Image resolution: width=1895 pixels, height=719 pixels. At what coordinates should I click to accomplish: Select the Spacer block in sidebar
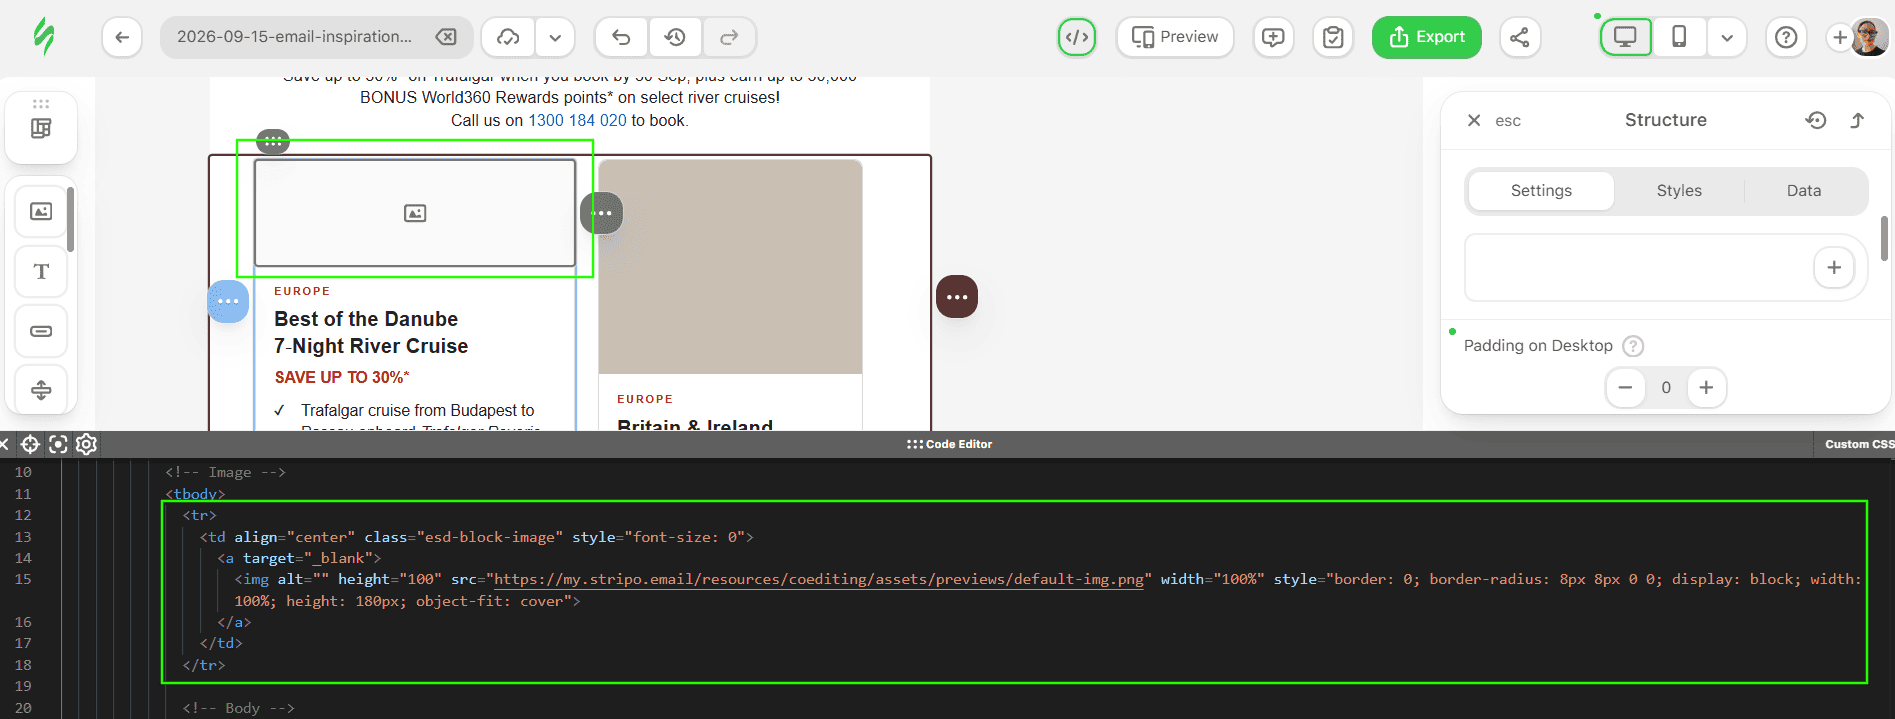41,389
